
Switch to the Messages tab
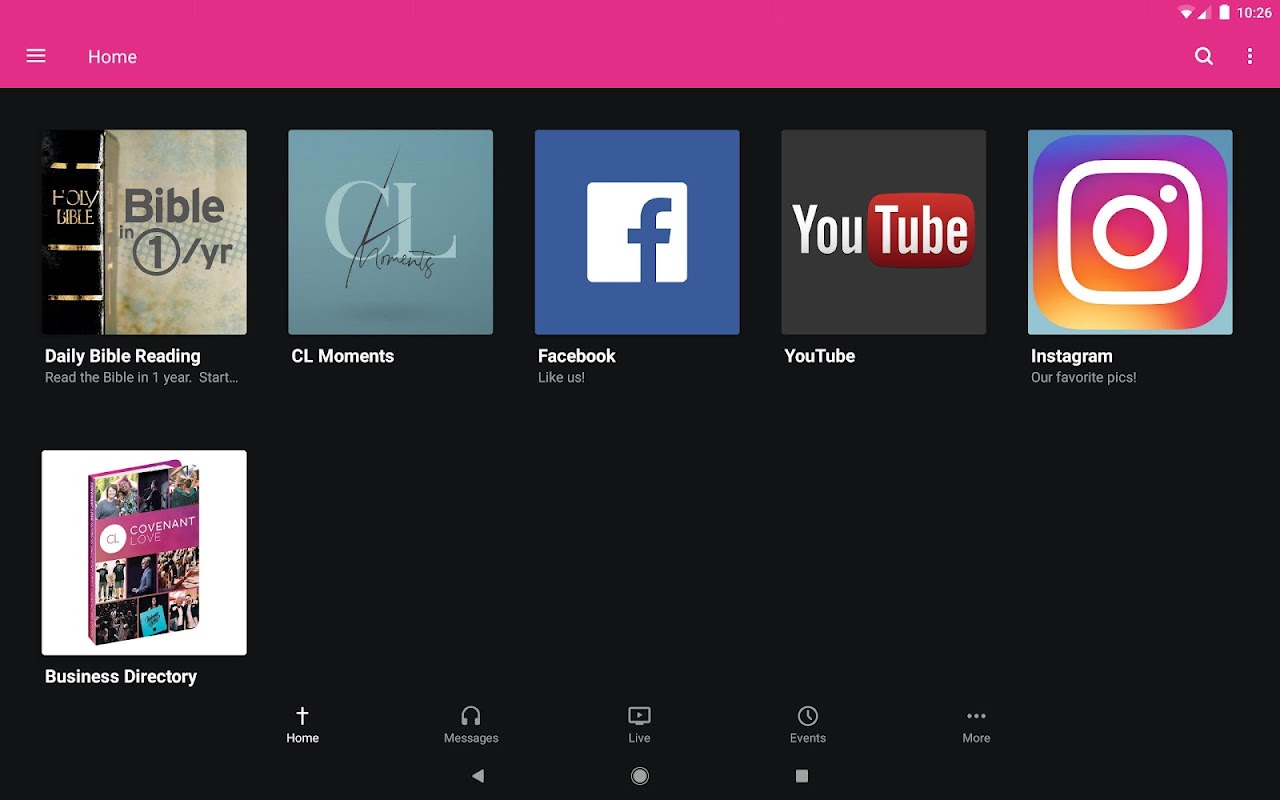(471, 726)
